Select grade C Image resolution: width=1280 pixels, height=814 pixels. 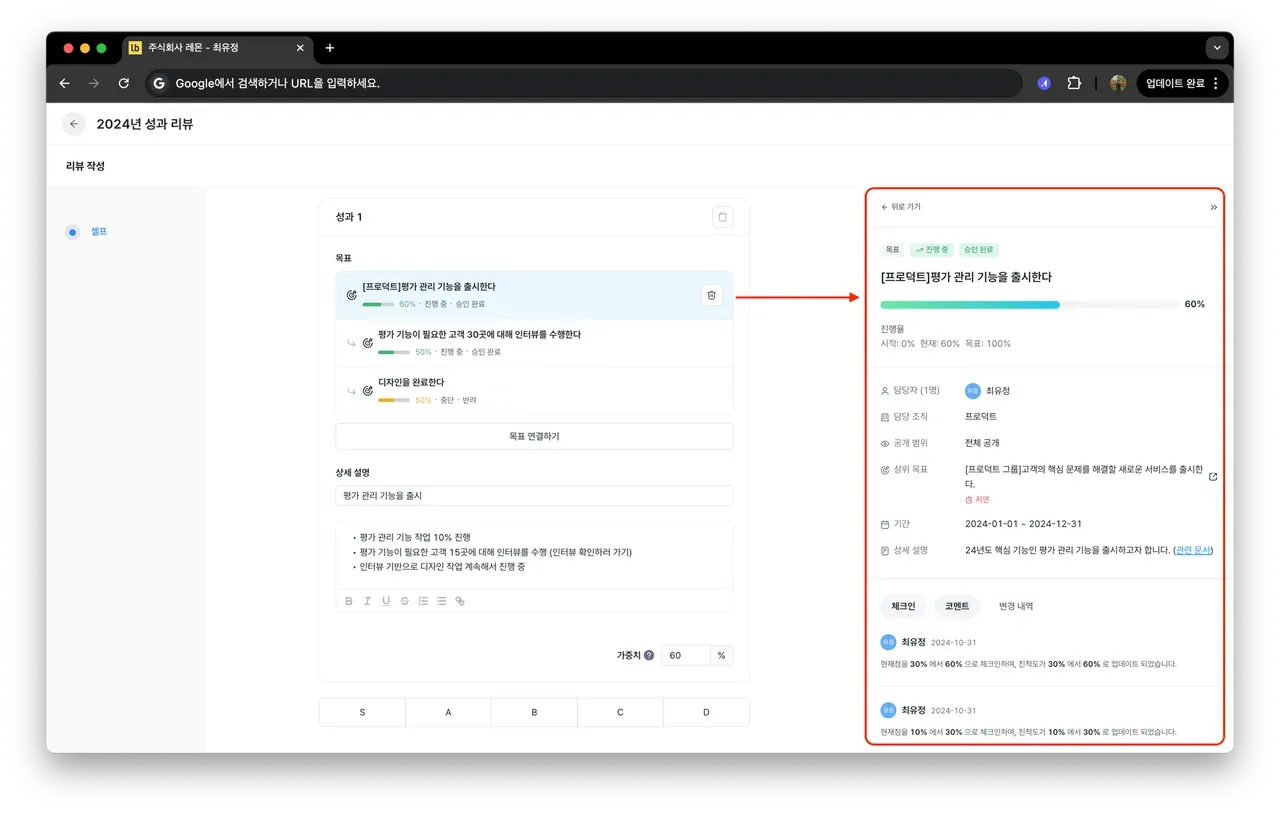[x=620, y=712]
